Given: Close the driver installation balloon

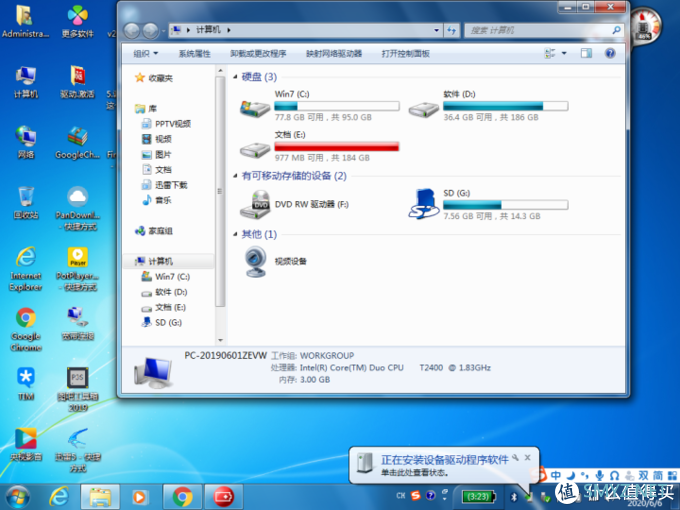Looking at the screenshot, I should point(527,457).
